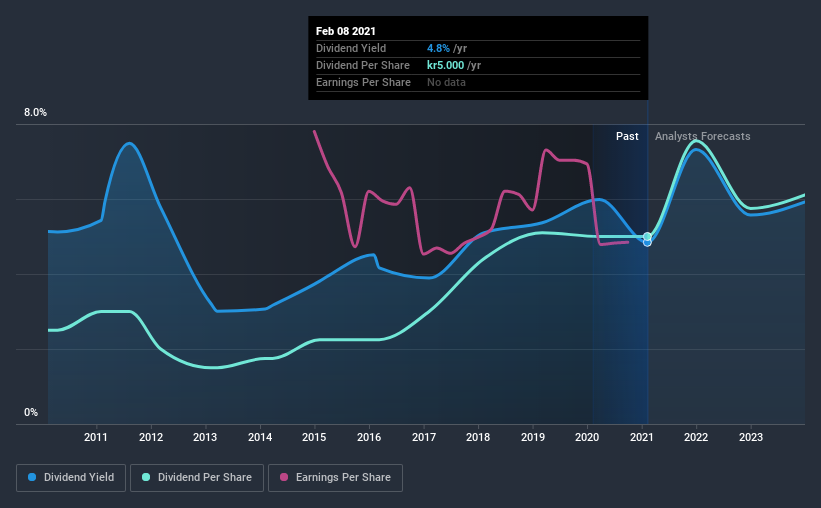Click the blue data point marker at 2021
Screen dimensions: 821x508
click(647, 243)
